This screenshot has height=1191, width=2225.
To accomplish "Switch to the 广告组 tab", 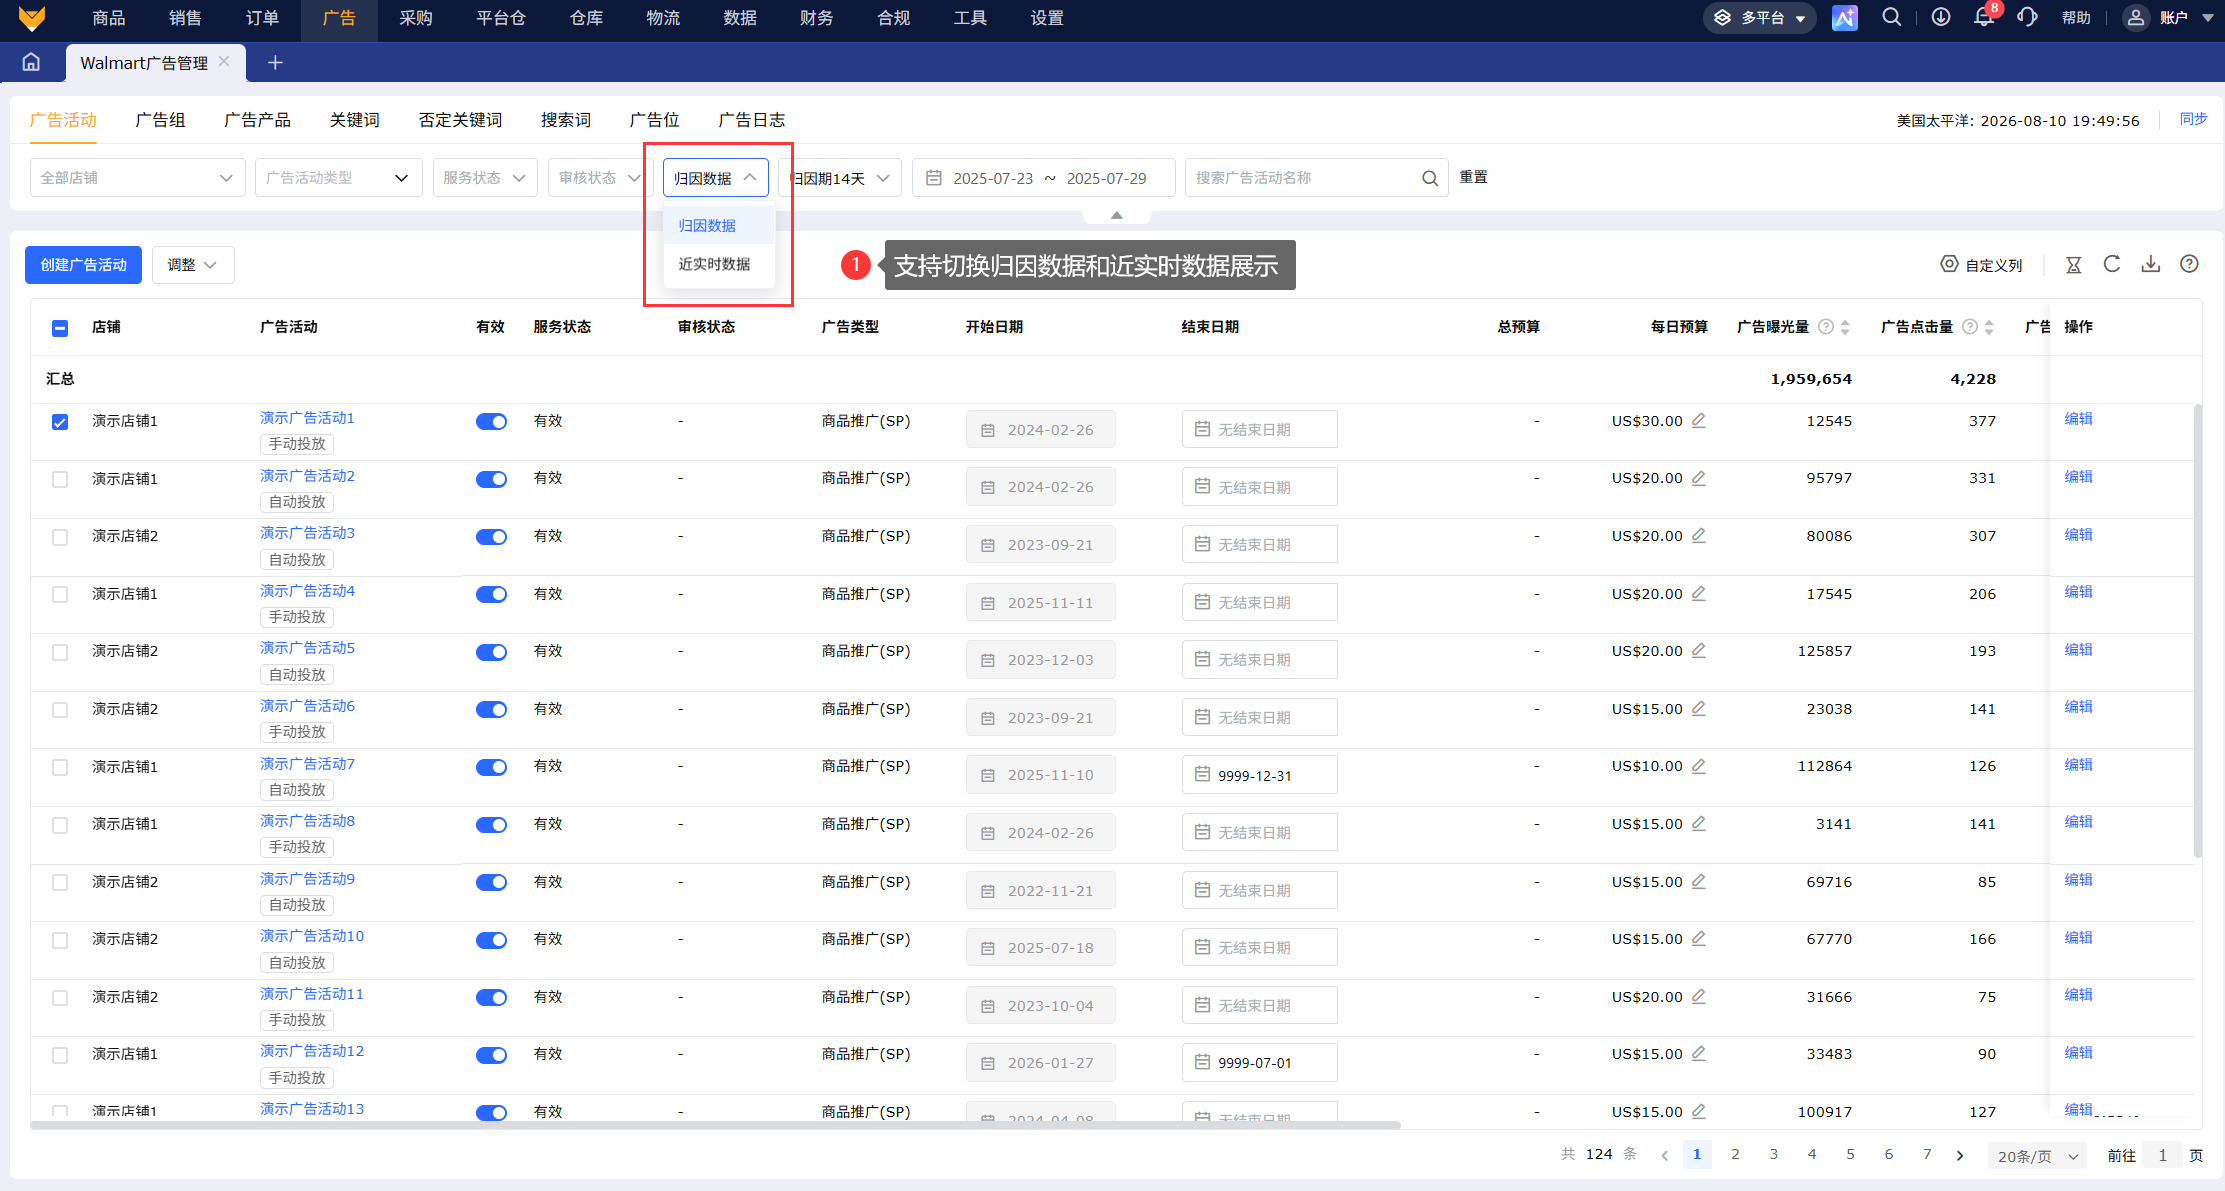I will coord(160,120).
